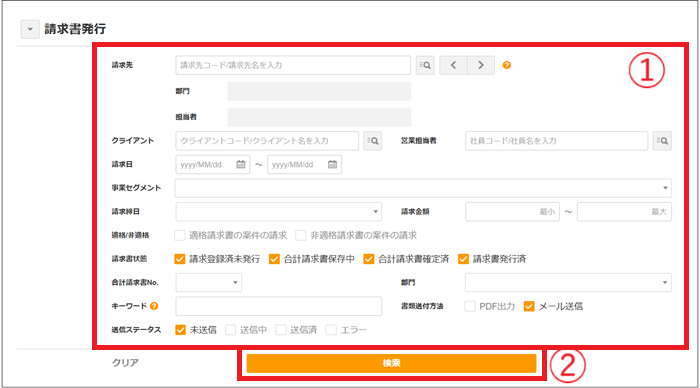Open calendar for 請求日 end date
This screenshot has height=388, width=700.
coord(332,165)
